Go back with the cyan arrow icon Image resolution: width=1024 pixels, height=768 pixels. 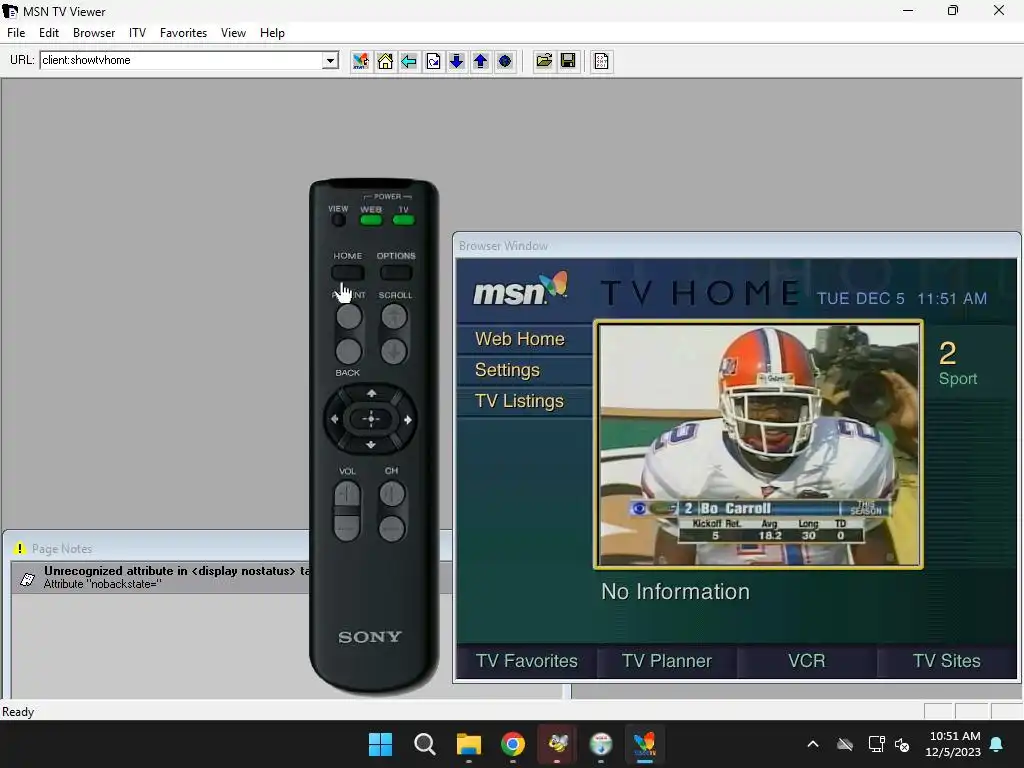(x=409, y=61)
